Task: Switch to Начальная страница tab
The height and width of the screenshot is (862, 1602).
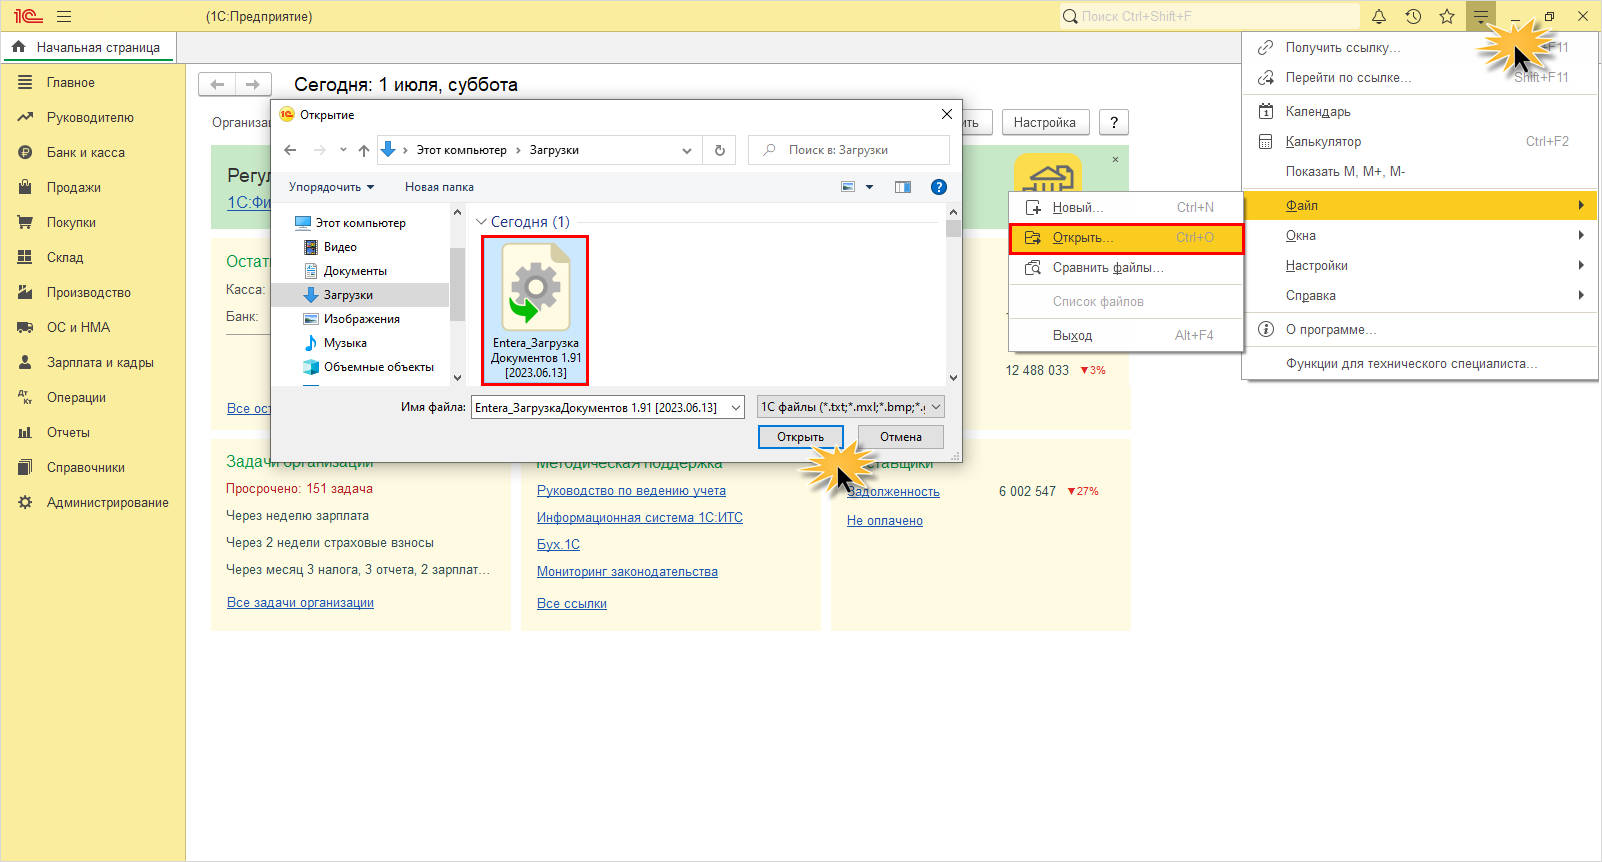Action: pos(89,47)
